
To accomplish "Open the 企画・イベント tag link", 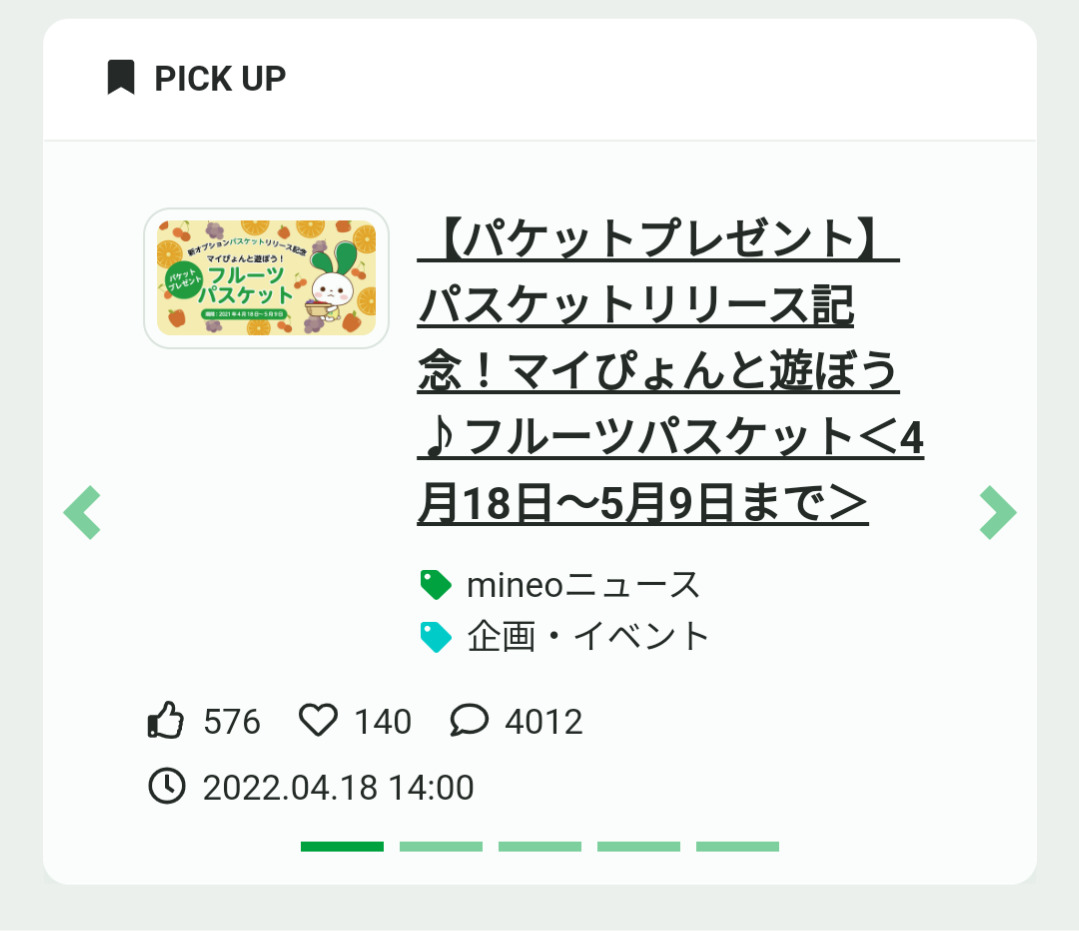I will pos(588,637).
